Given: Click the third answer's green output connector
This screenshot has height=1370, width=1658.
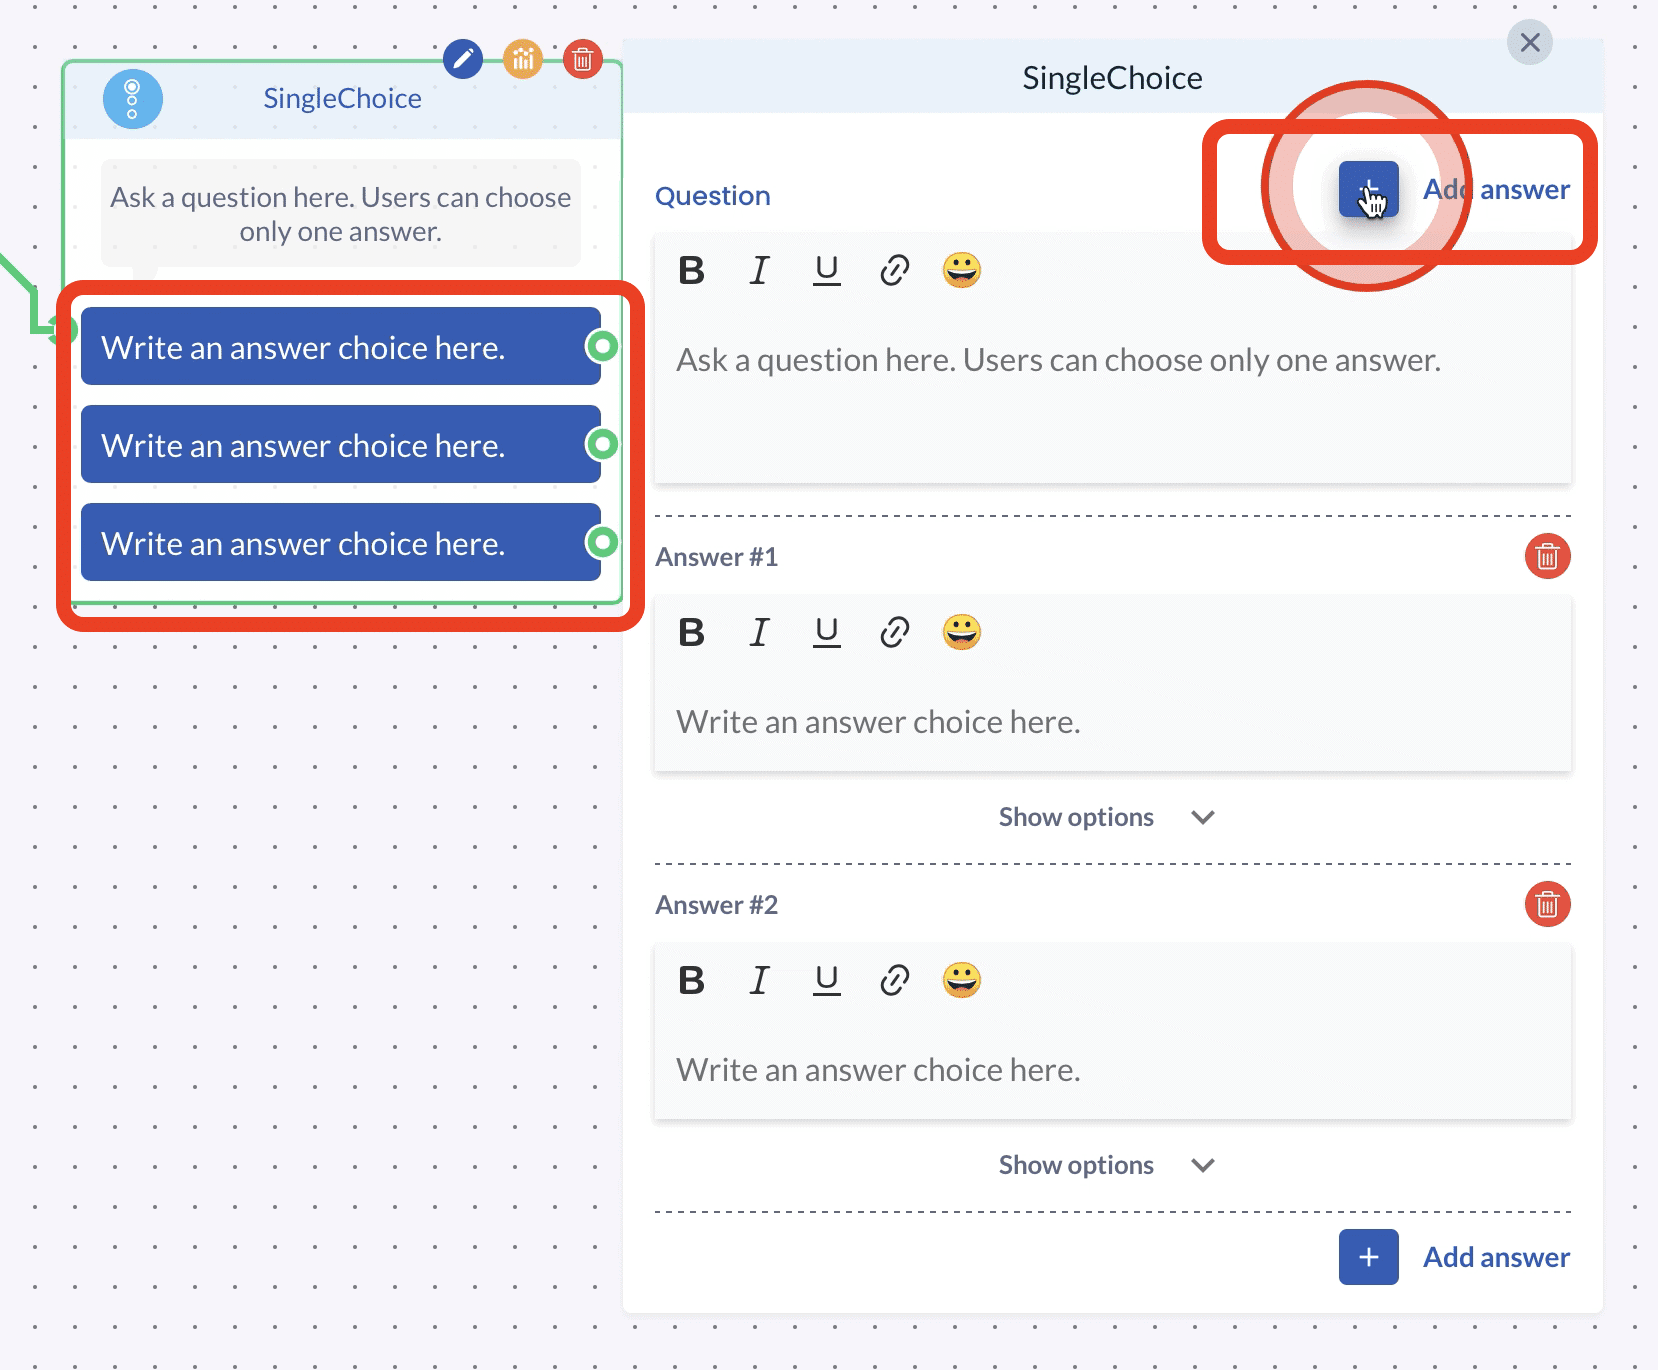Looking at the screenshot, I should click(x=602, y=541).
